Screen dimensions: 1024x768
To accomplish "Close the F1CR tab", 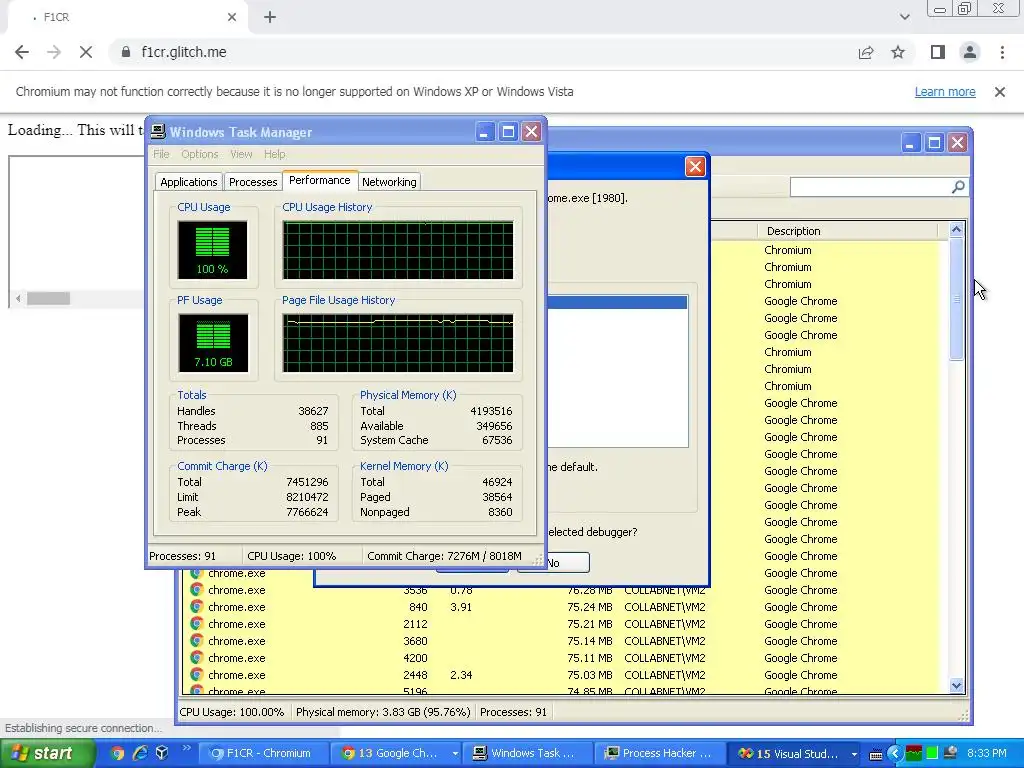I will 232,18.
